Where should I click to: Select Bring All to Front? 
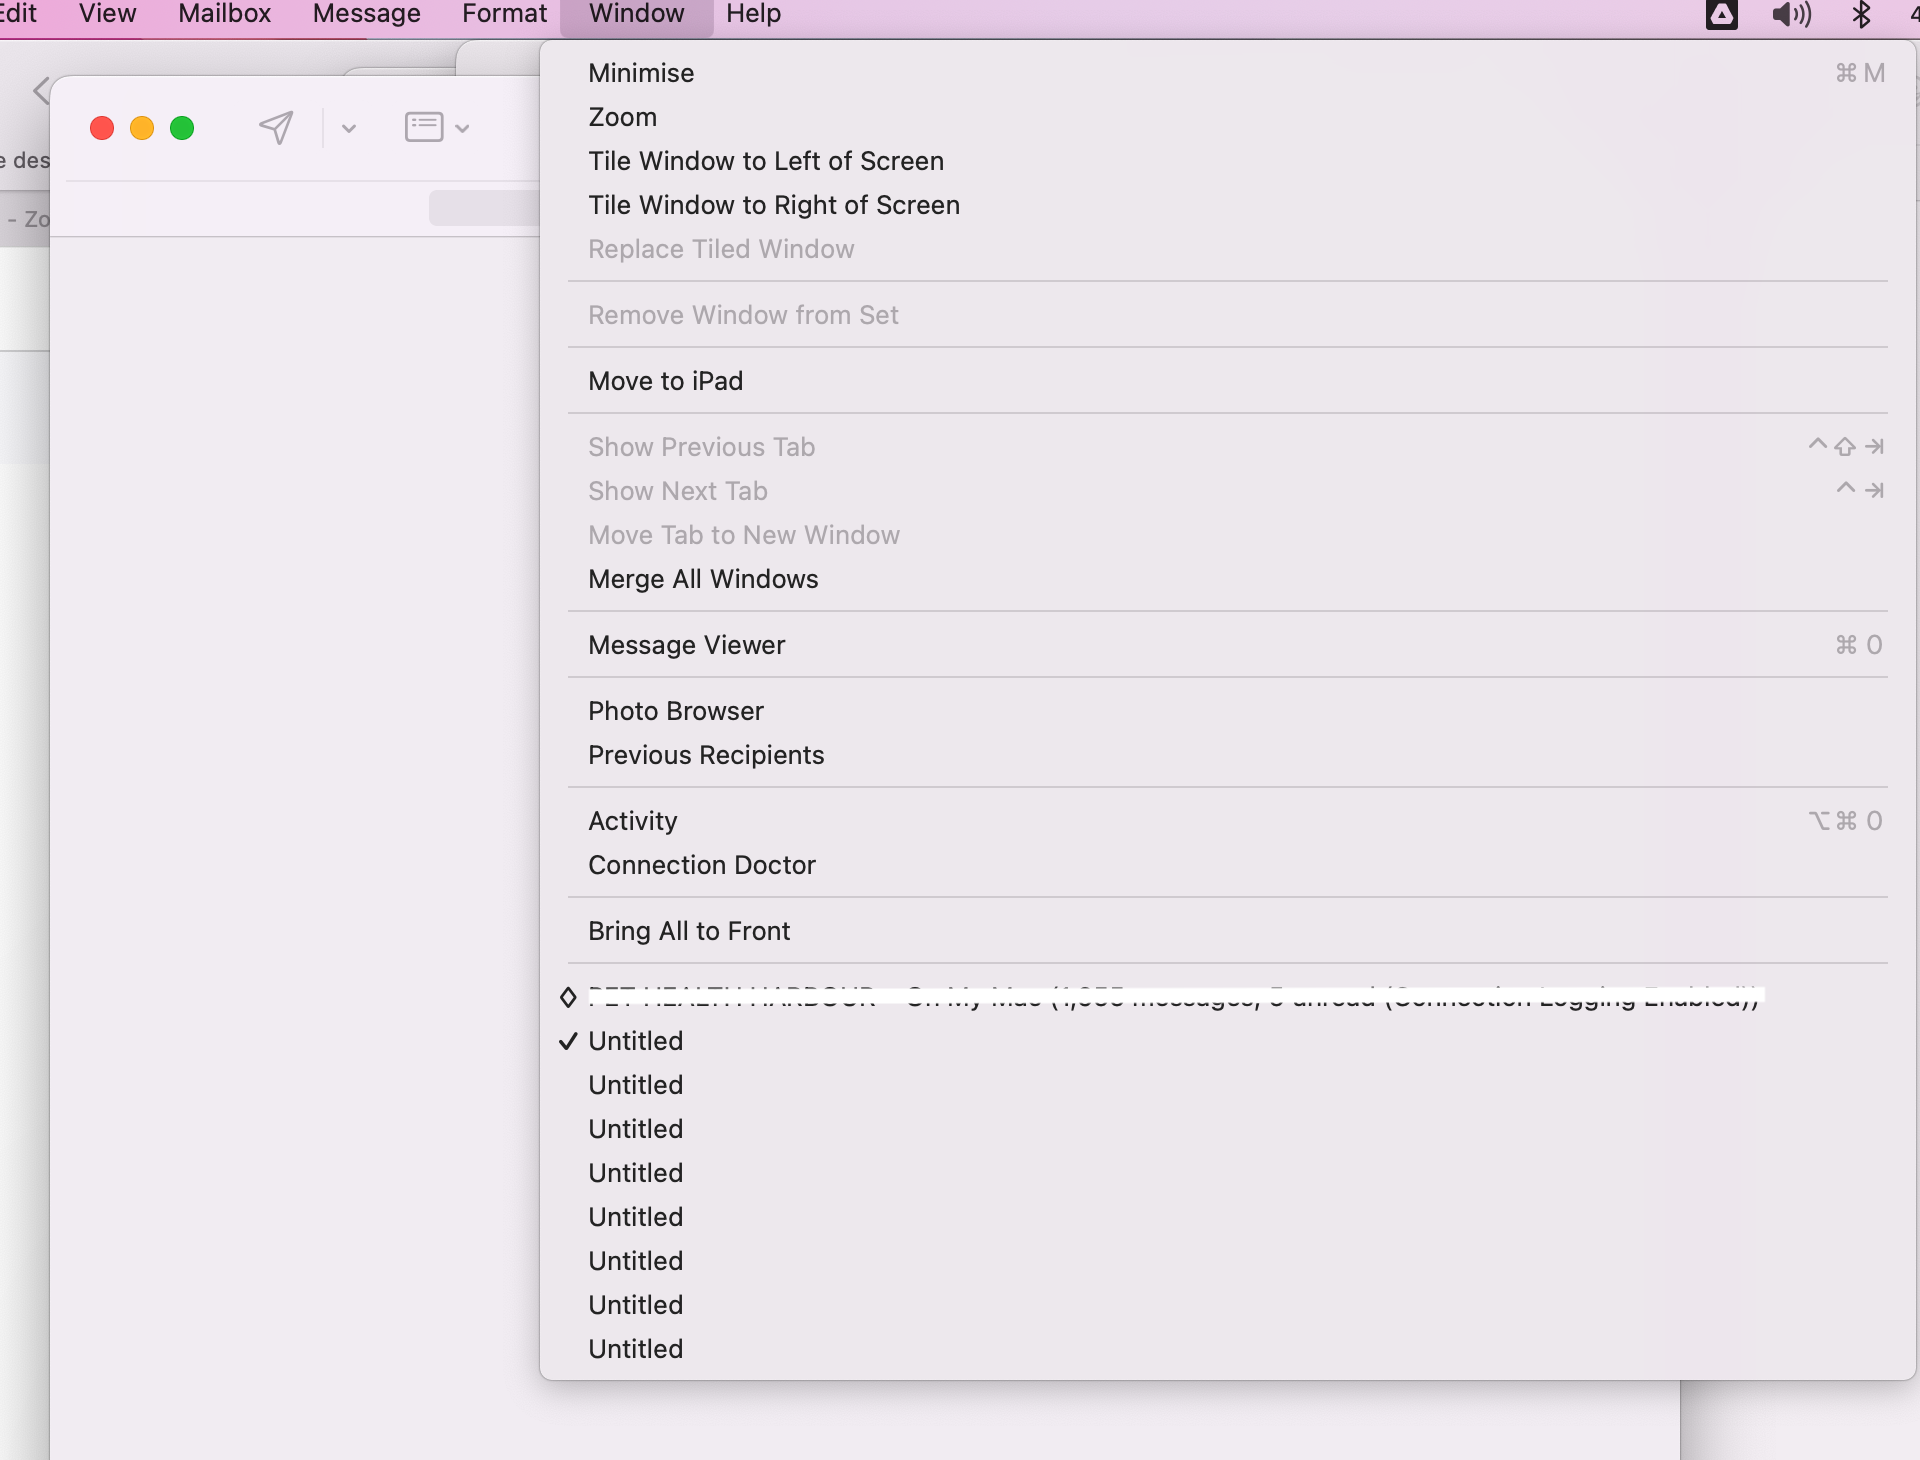688,930
